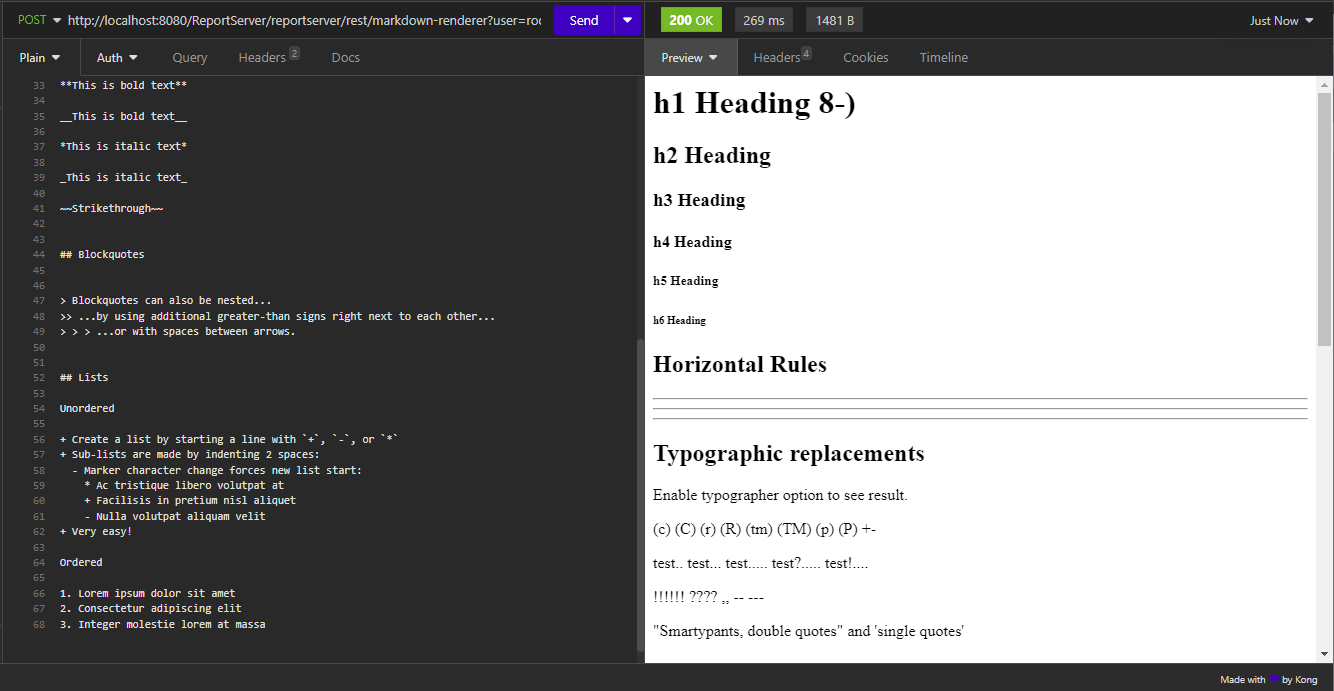Image resolution: width=1334 pixels, height=691 pixels.
Task: Click the response preview scrollbar thumb
Action: tap(1324, 219)
